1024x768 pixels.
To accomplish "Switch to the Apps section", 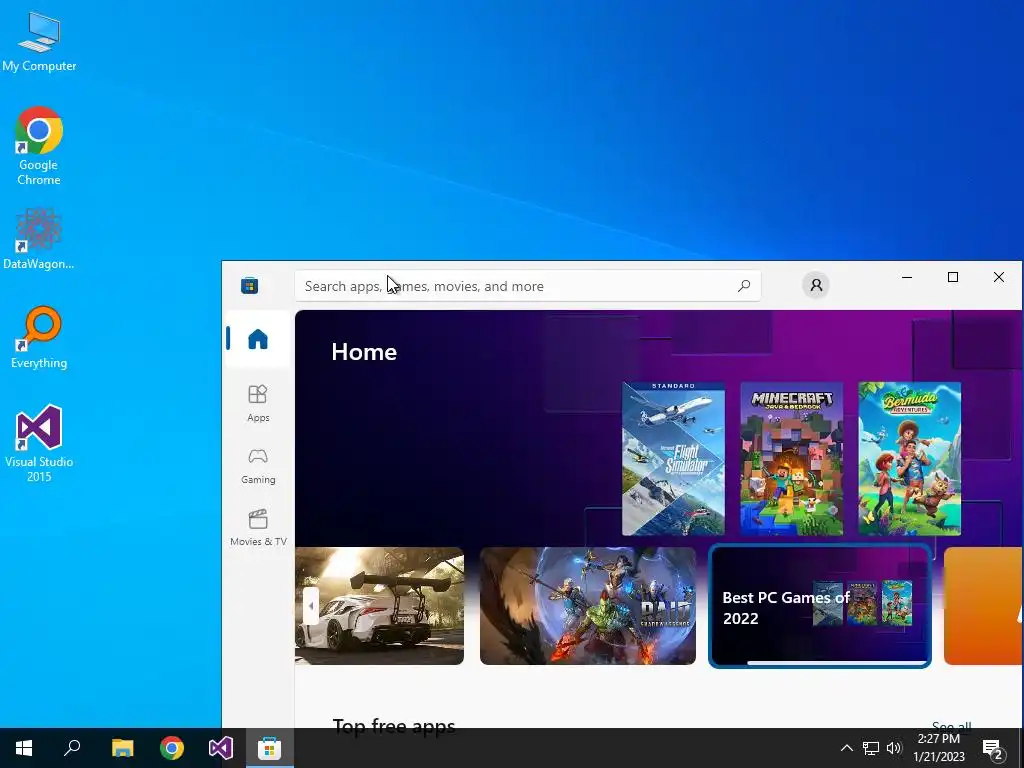I will point(258,403).
